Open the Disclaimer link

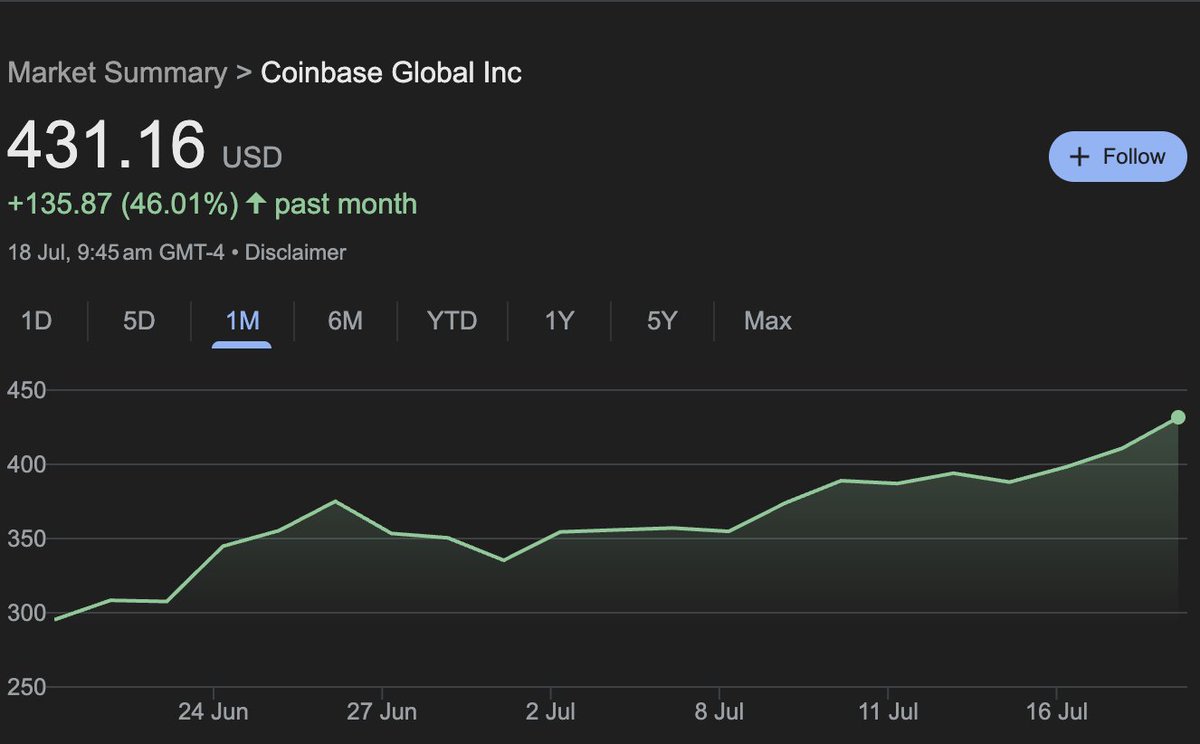click(x=296, y=252)
